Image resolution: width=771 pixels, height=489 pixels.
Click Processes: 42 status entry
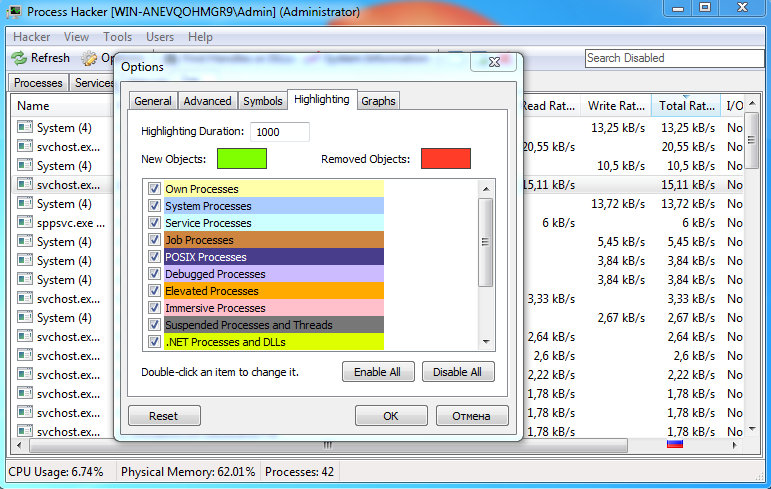(x=299, y=472)
